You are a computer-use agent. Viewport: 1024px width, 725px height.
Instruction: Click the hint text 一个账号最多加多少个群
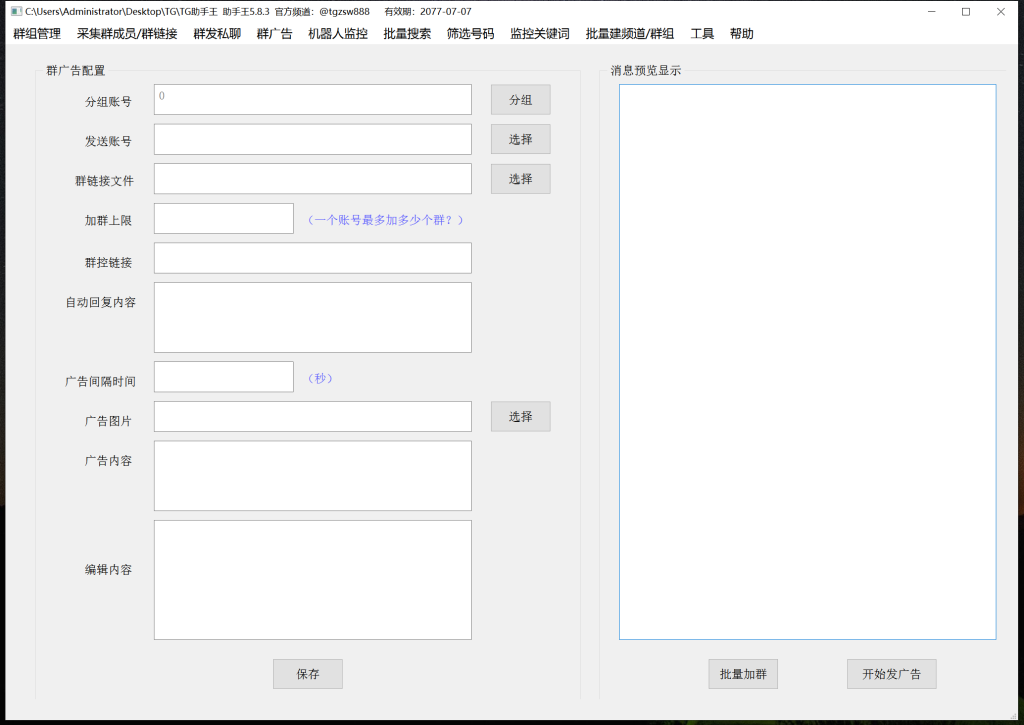pos(385,220)
